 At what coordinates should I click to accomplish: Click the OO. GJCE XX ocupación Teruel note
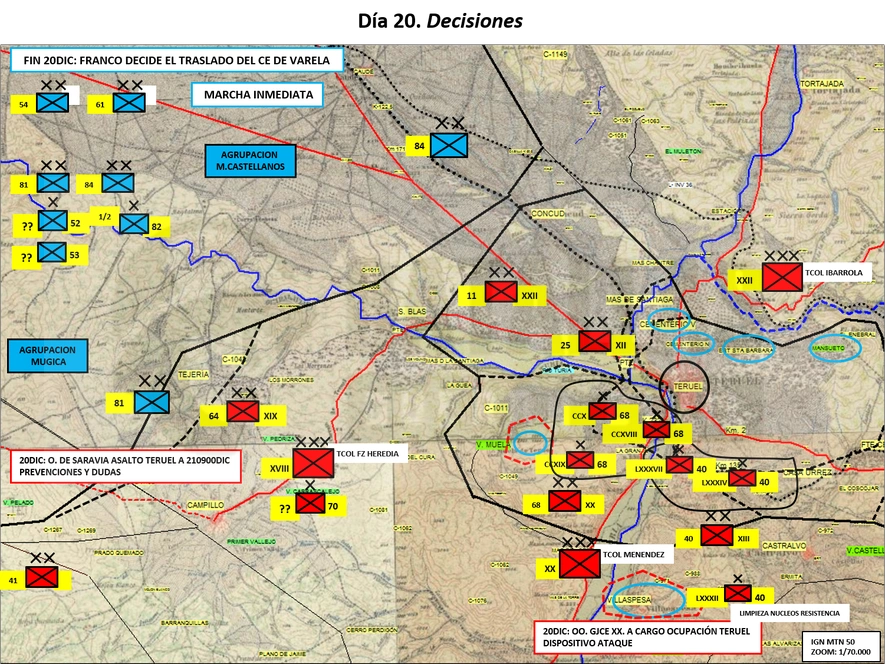coord(647,637)
